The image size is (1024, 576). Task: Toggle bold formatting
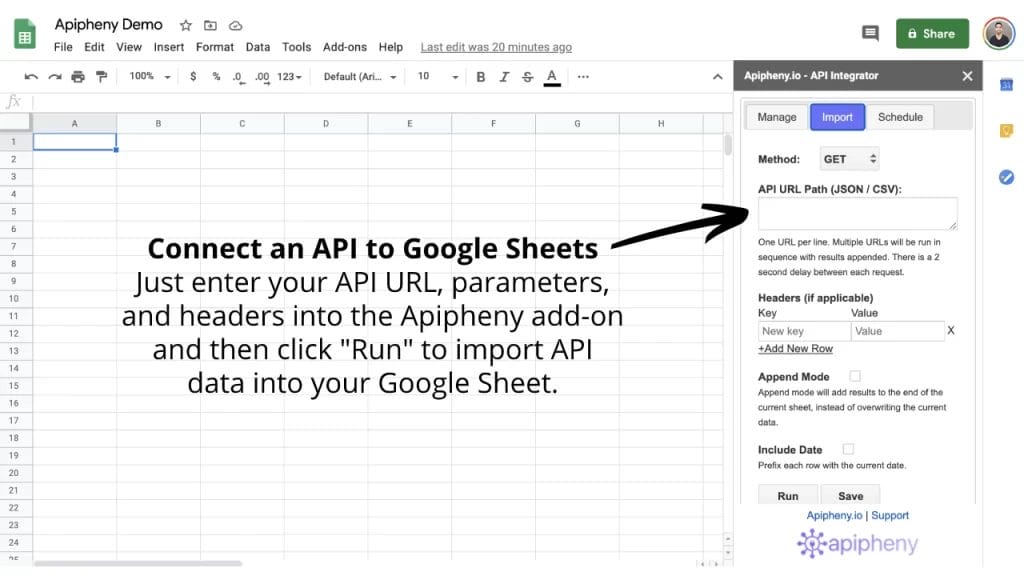(481, 76)
